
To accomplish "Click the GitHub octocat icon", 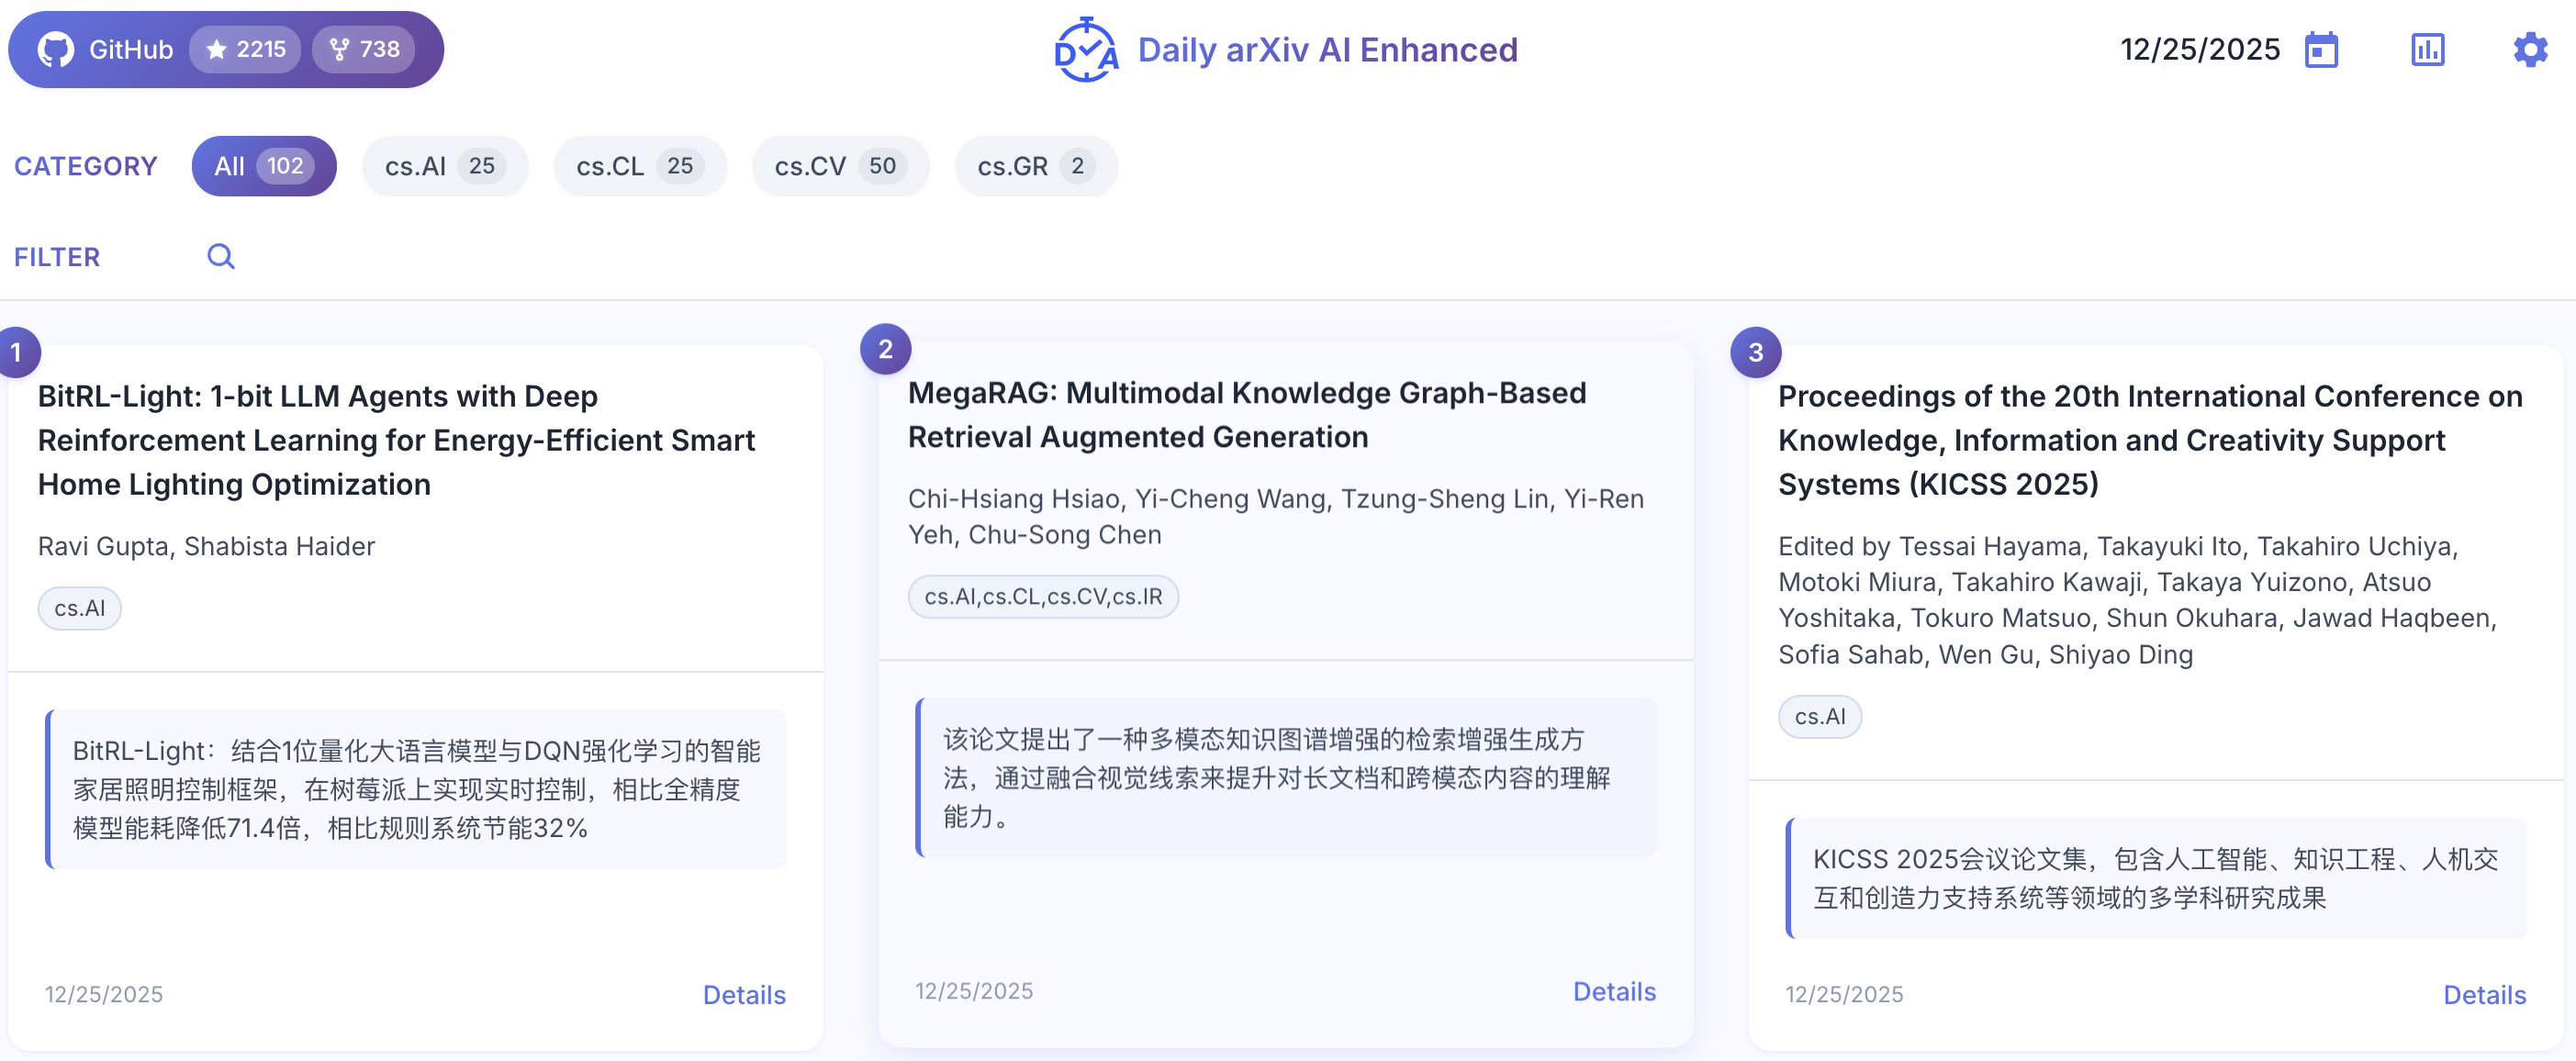I will click(x=56, y=49).
